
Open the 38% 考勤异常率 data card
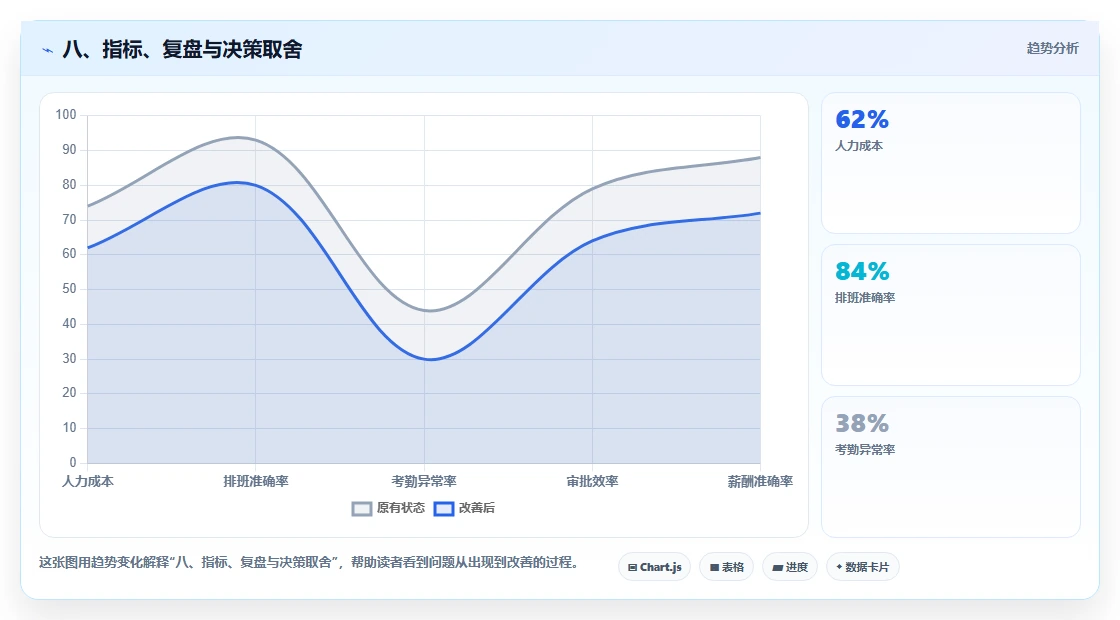pyautogui.click(x=951, y=467)
